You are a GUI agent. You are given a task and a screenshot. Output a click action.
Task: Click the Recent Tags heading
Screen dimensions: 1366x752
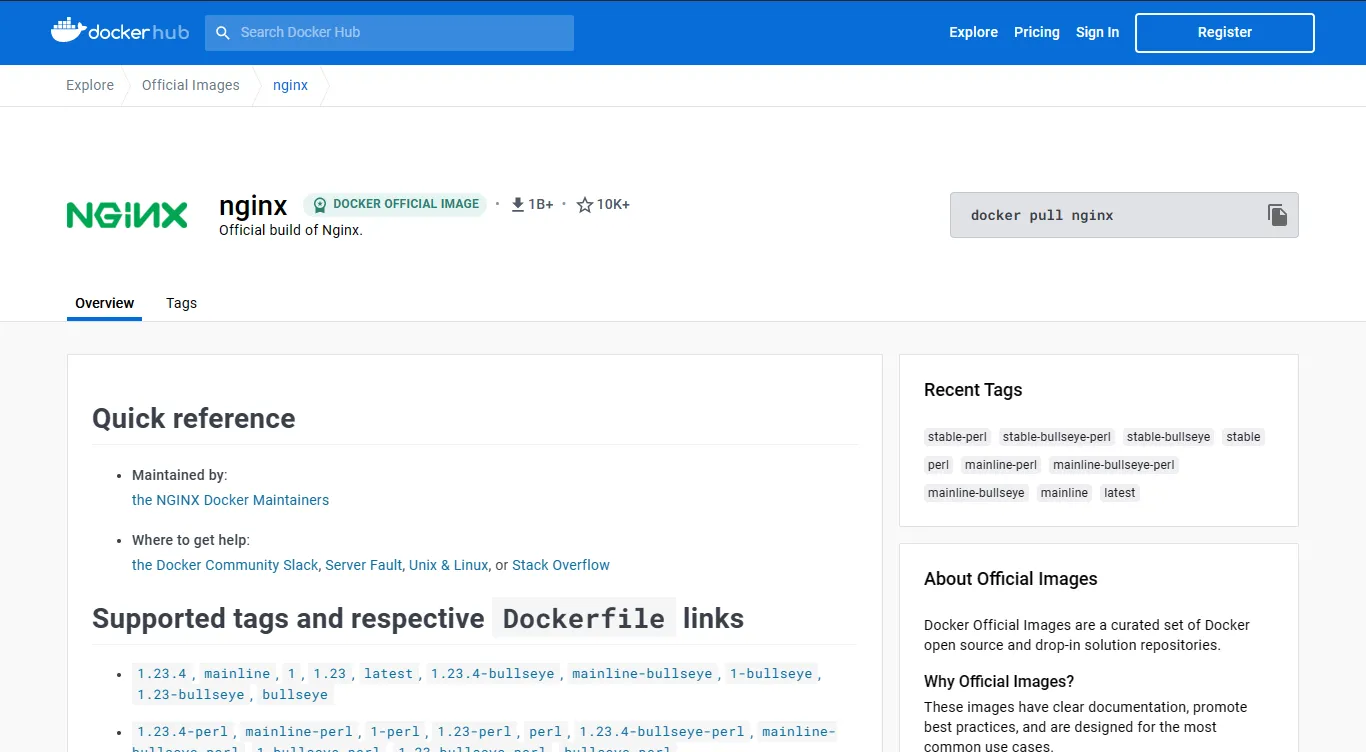click(973, 390)
